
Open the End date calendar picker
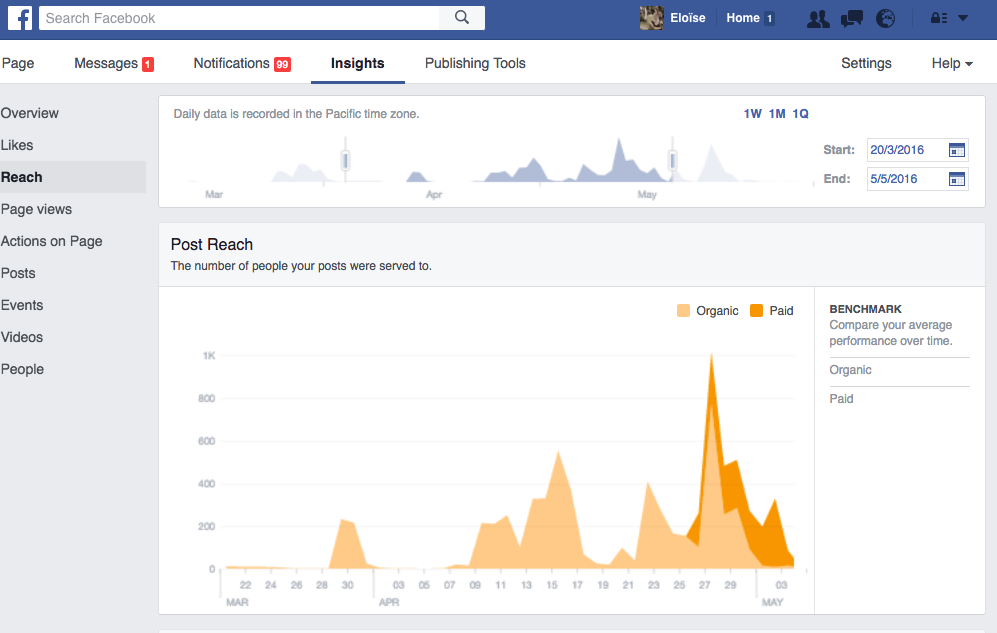pos(957,179)
